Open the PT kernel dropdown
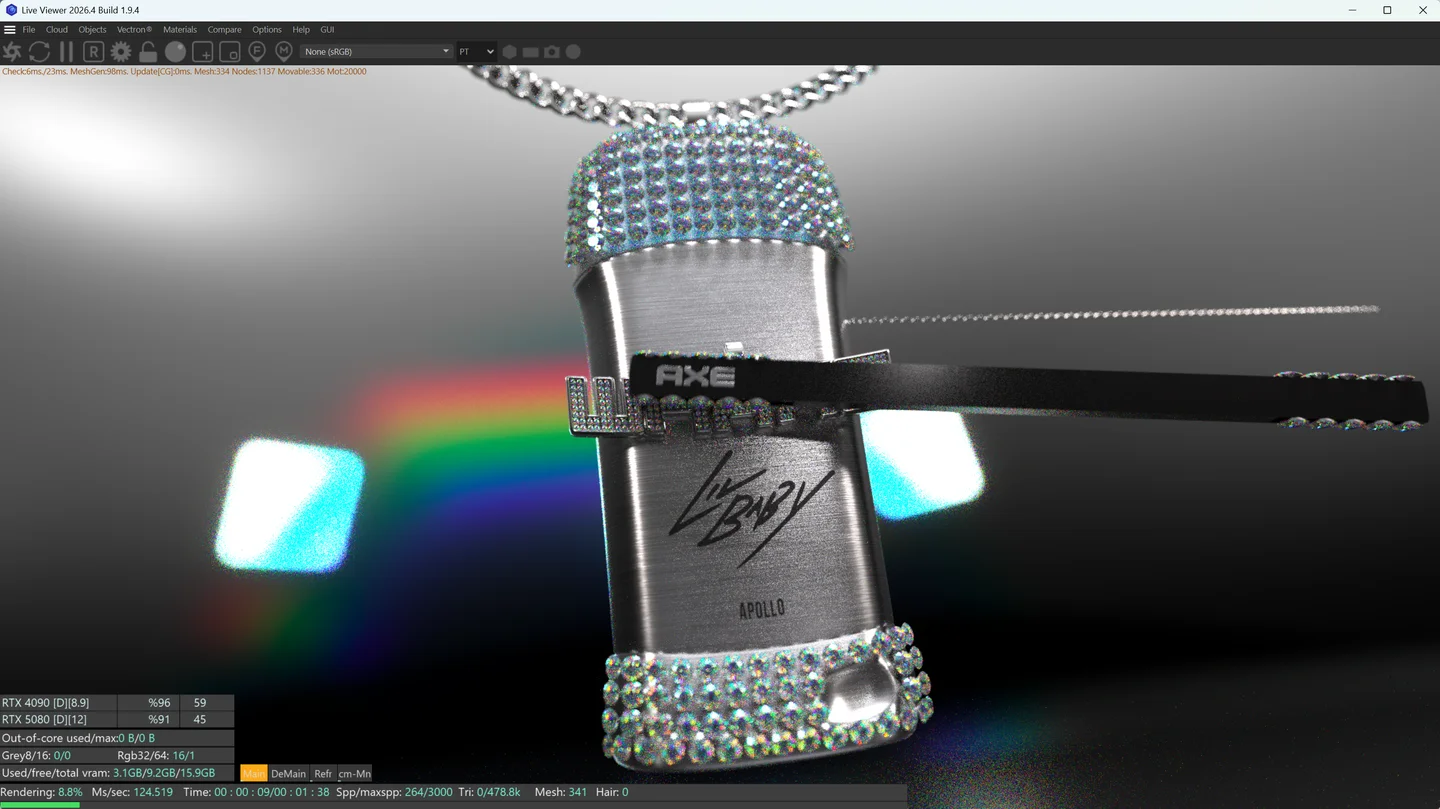The image size is (1440, 809). tap(476, 52)
